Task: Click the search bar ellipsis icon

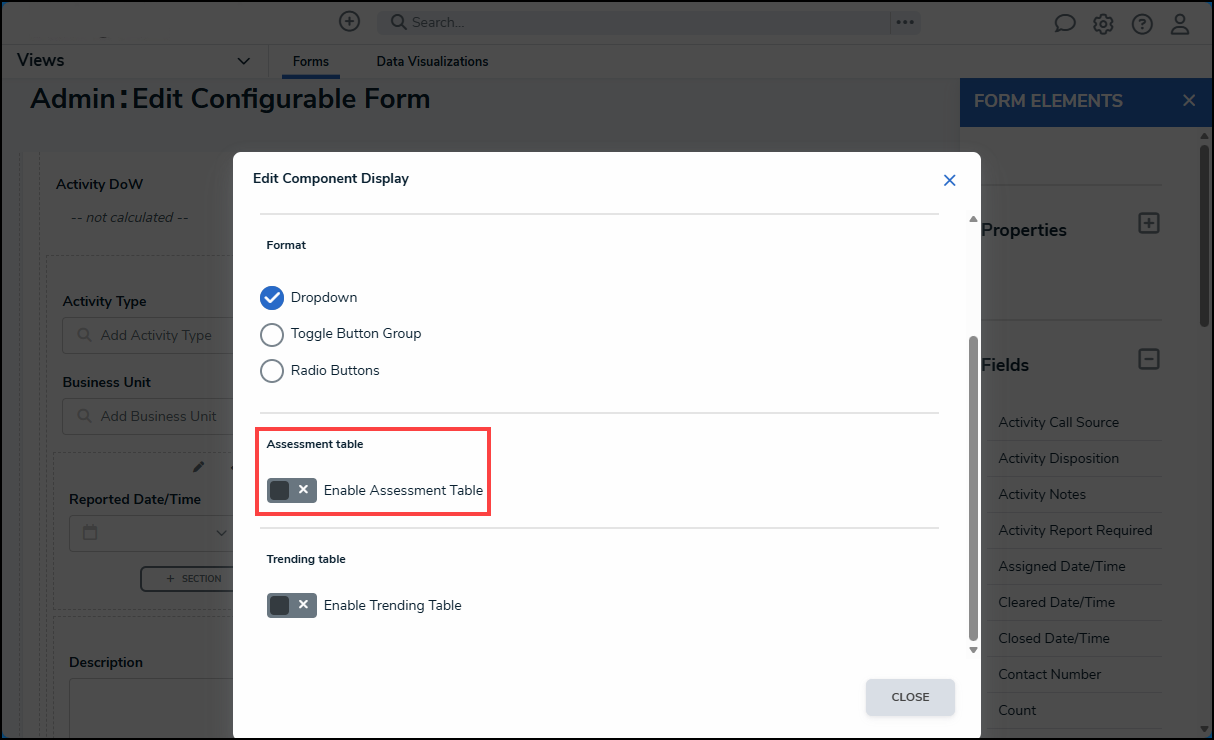Action: click(905, 22)
